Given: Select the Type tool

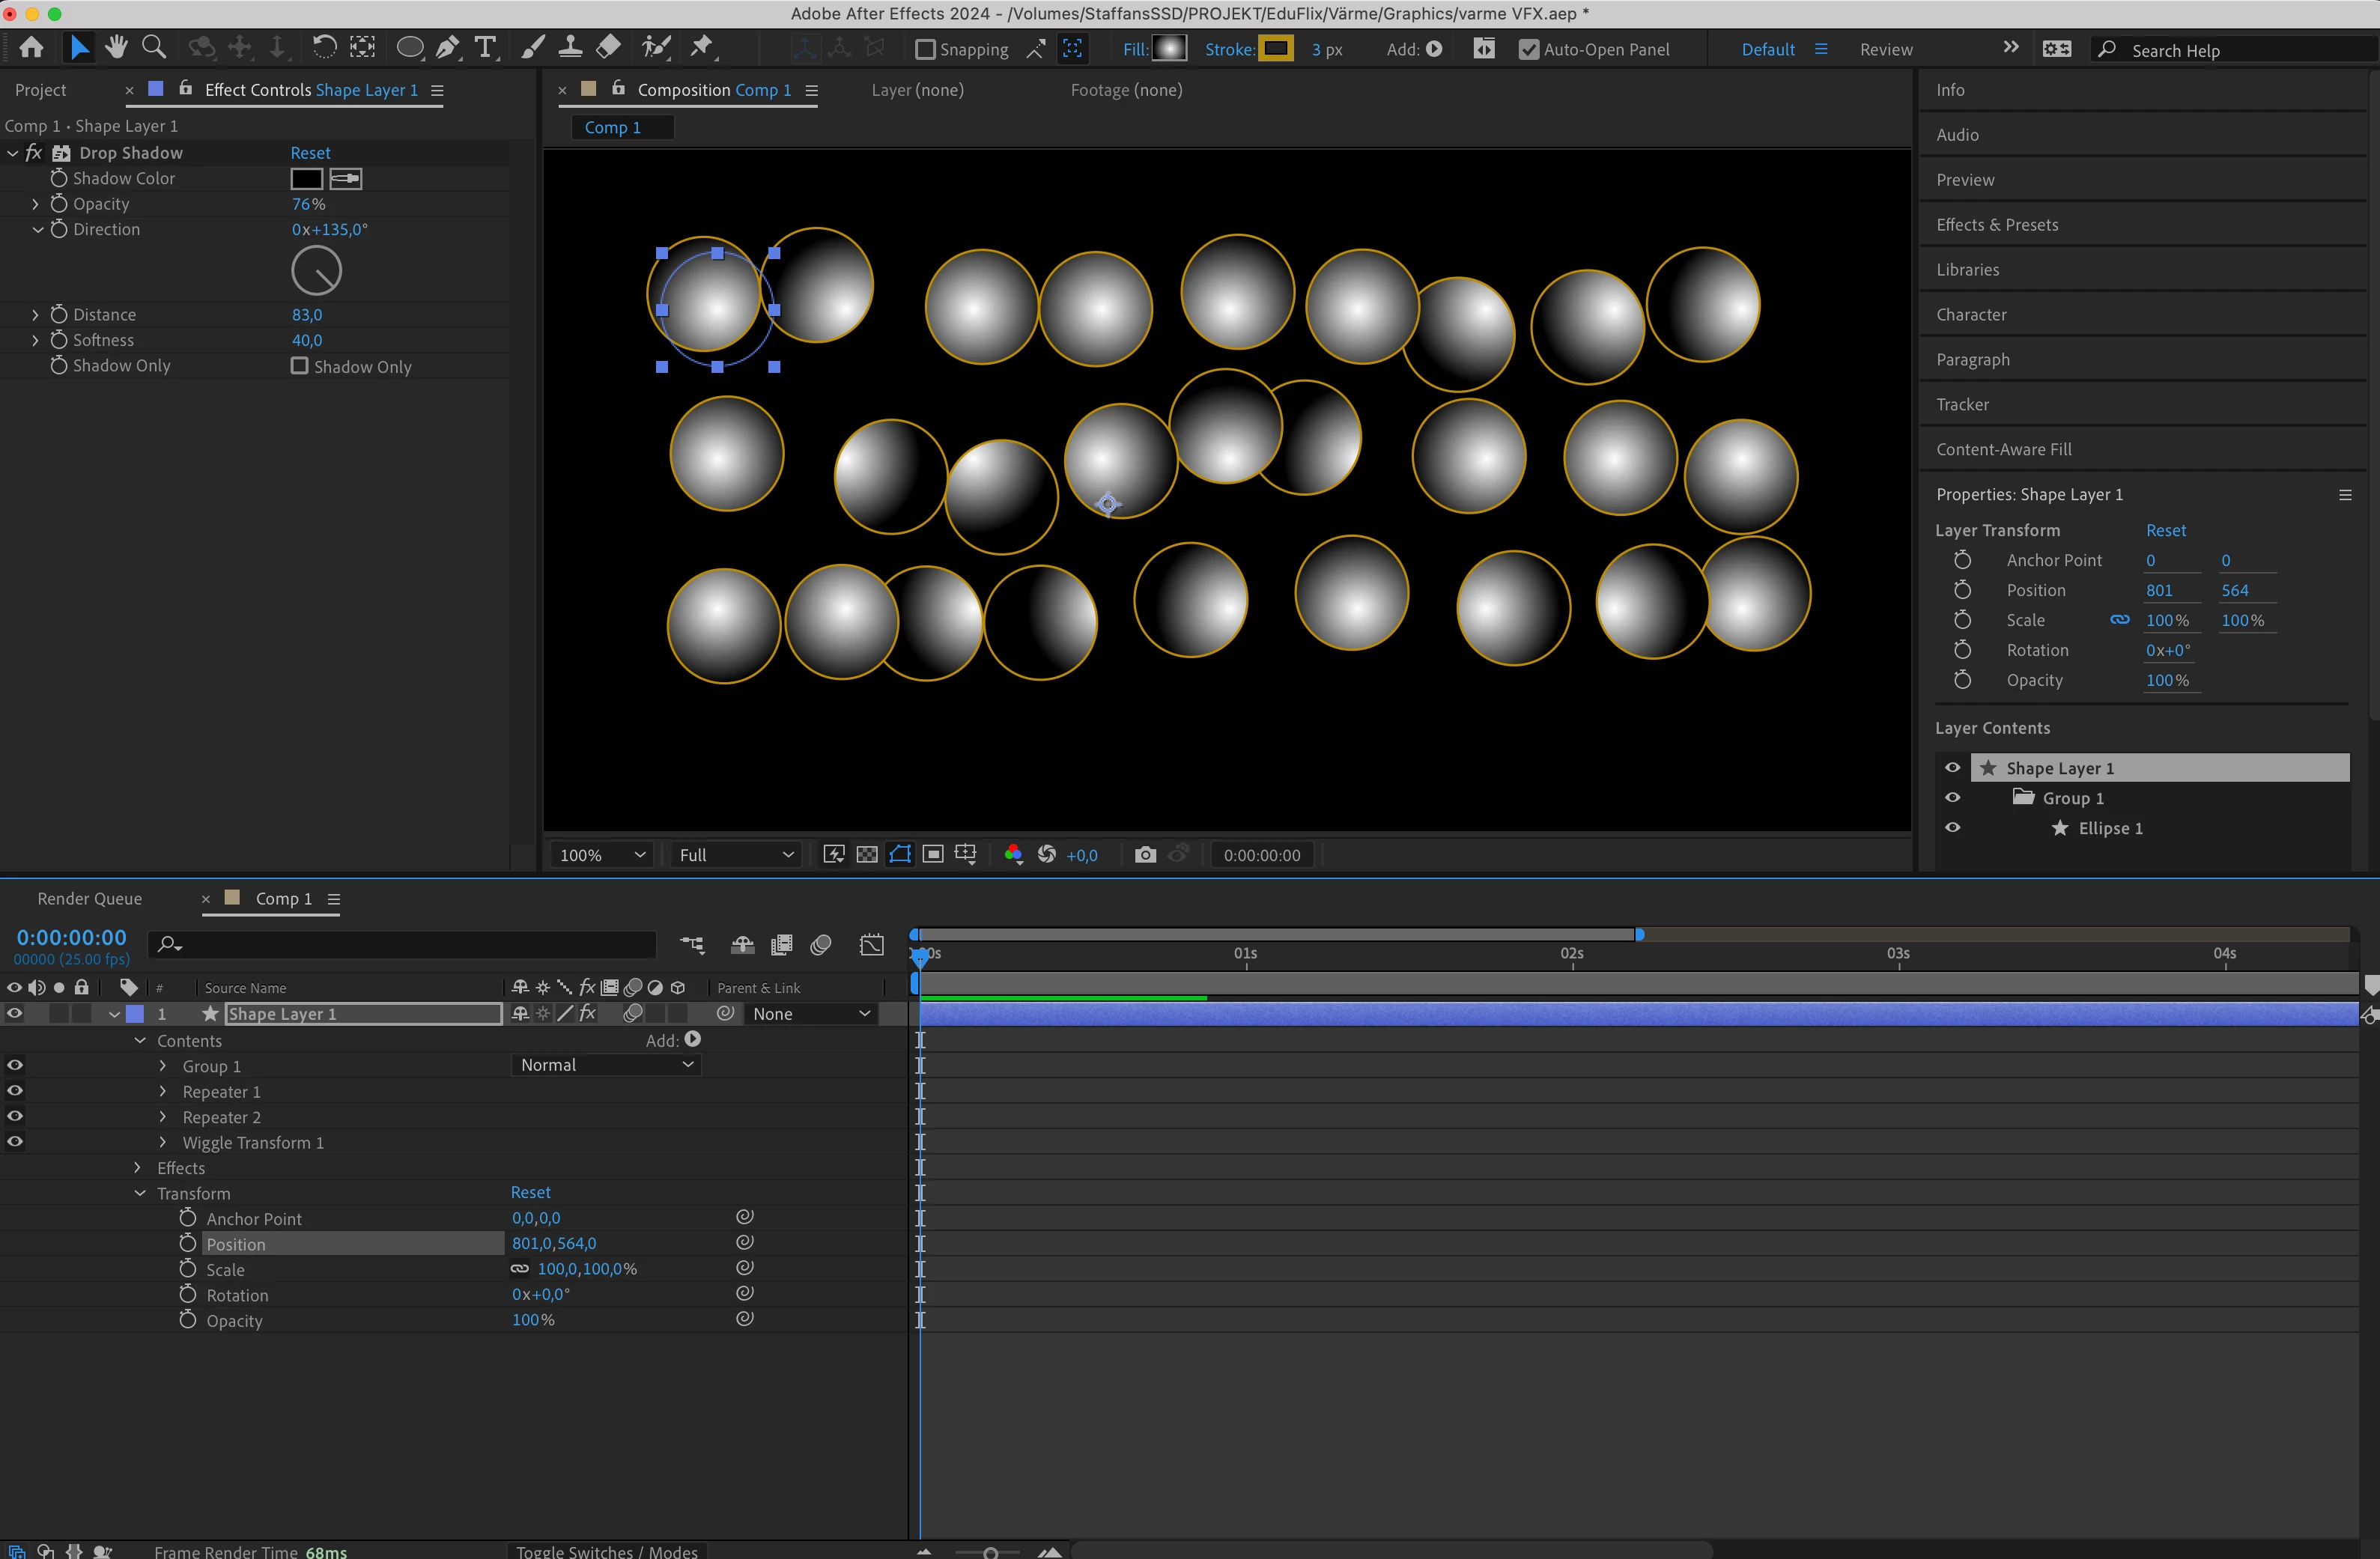Looking at the screenshot, I should tap(486, 47).
